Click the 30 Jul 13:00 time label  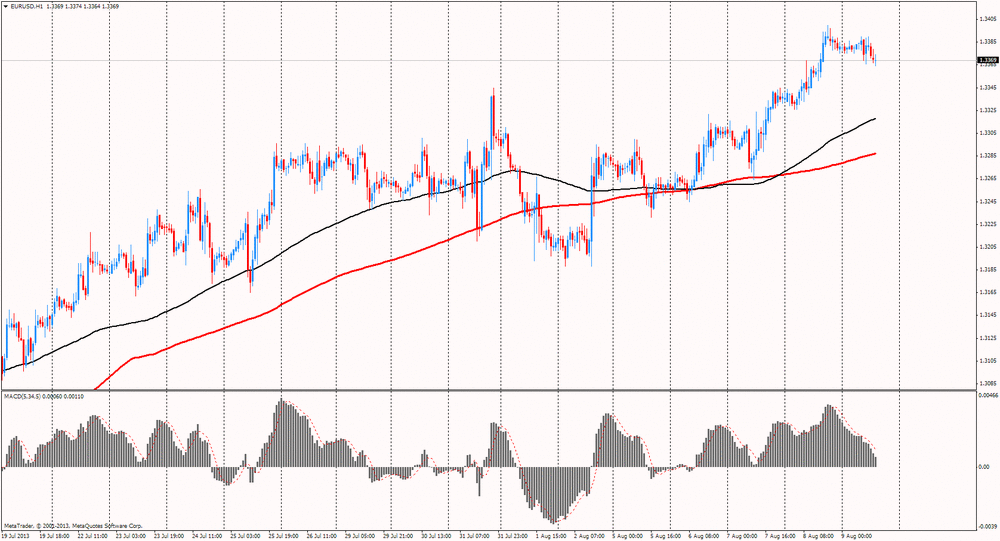[x=436, y=537]
